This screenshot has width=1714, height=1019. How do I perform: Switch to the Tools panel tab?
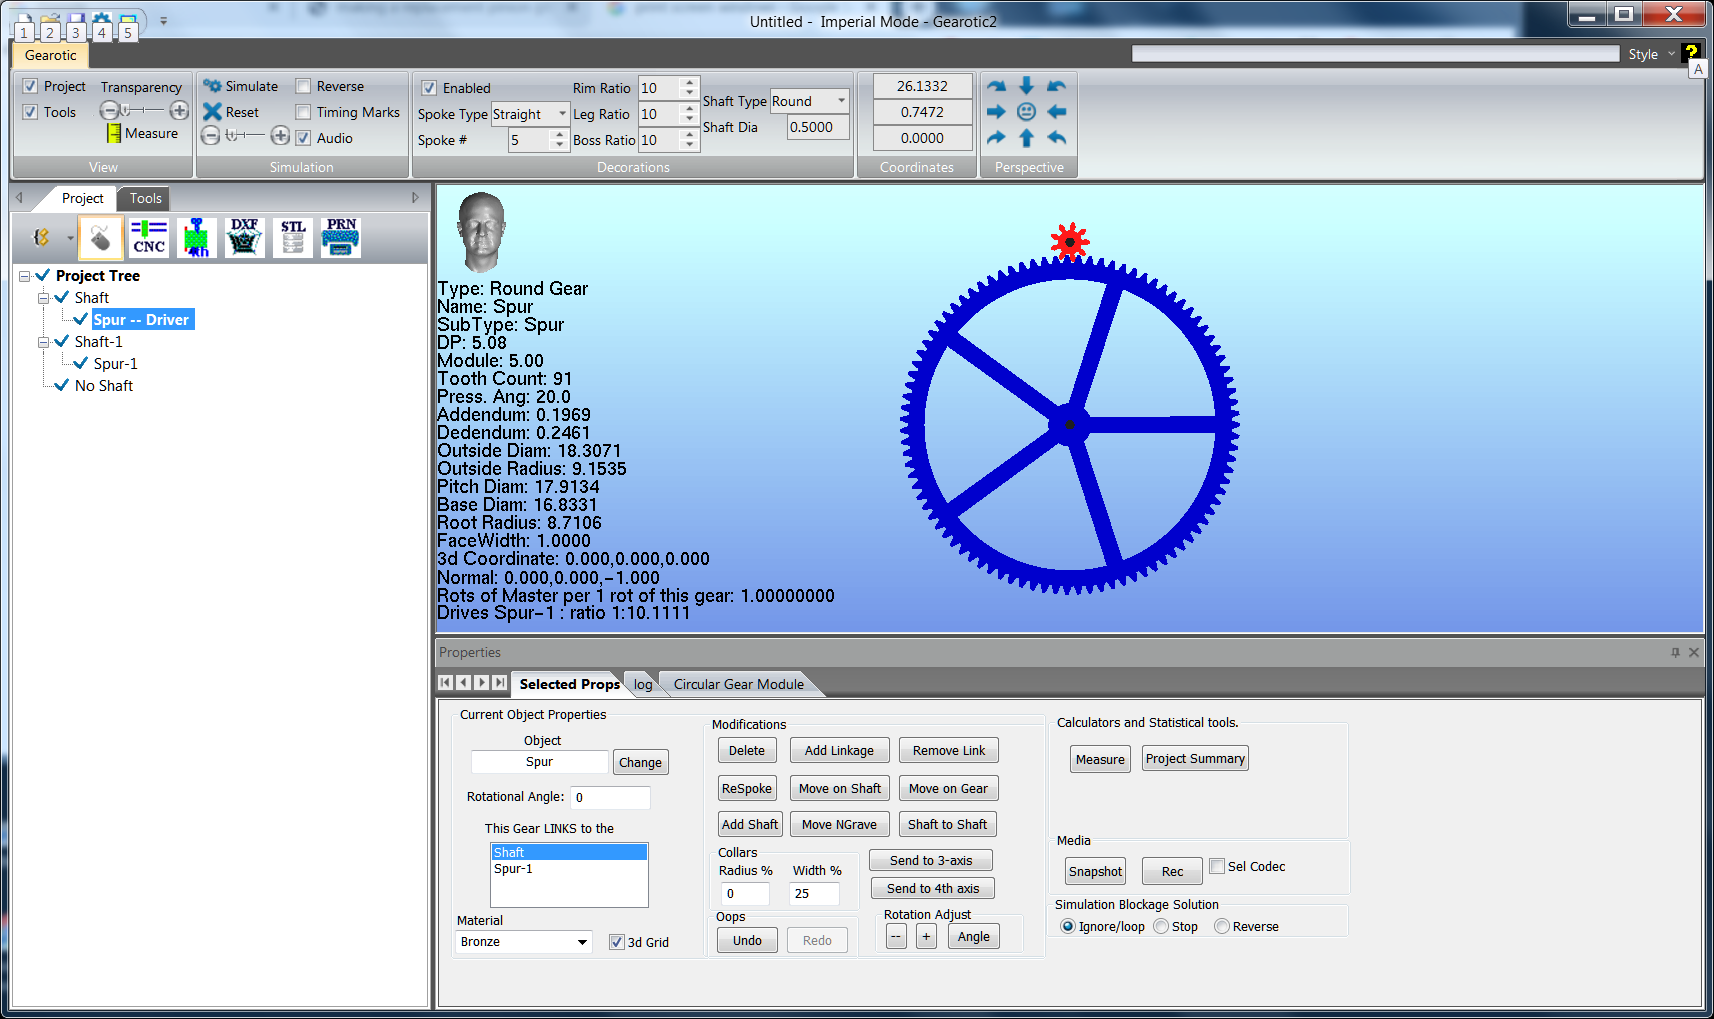tap(145, 198)
